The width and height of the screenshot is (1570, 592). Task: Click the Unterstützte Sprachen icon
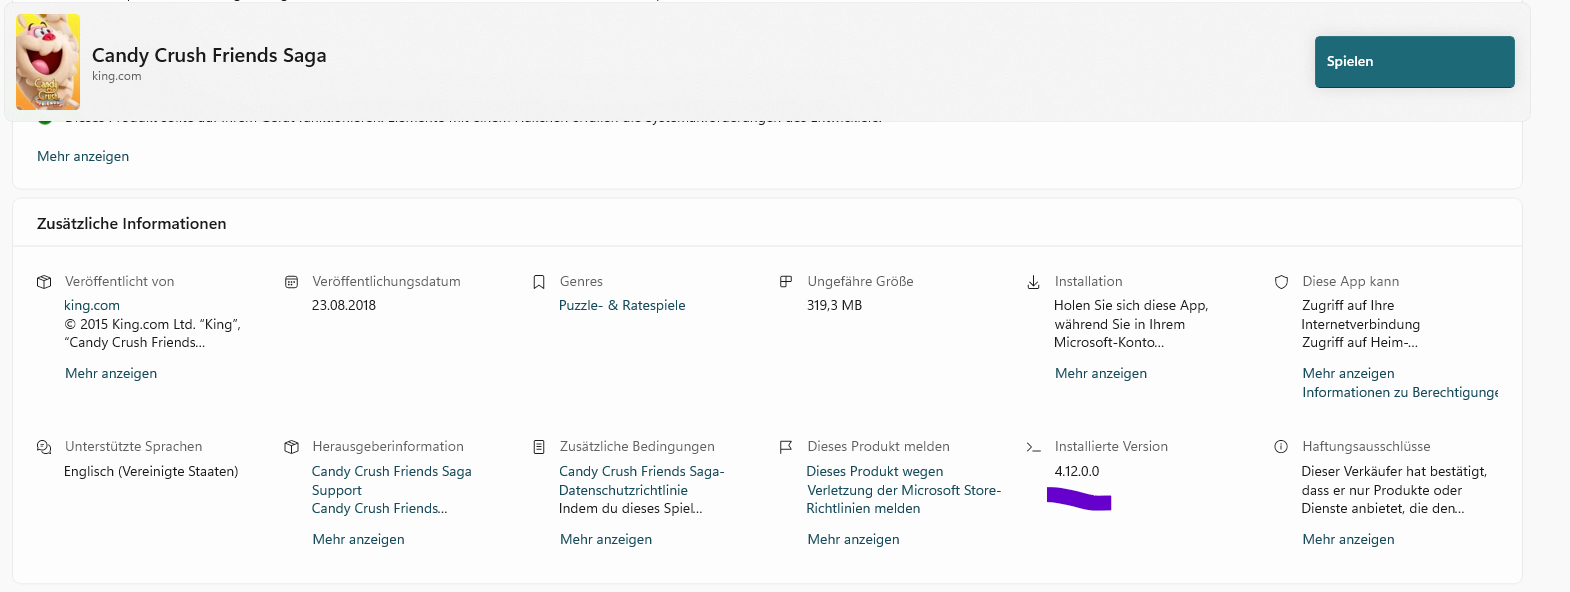click(44, 447)
